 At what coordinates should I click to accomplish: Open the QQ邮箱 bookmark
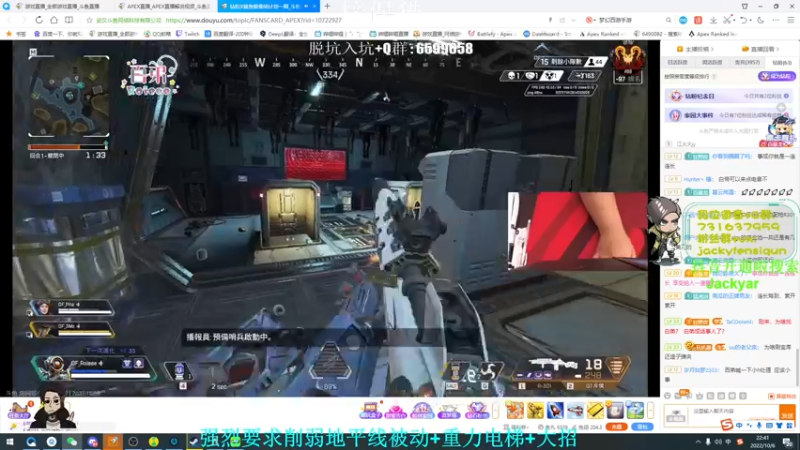tap(158, 34)
